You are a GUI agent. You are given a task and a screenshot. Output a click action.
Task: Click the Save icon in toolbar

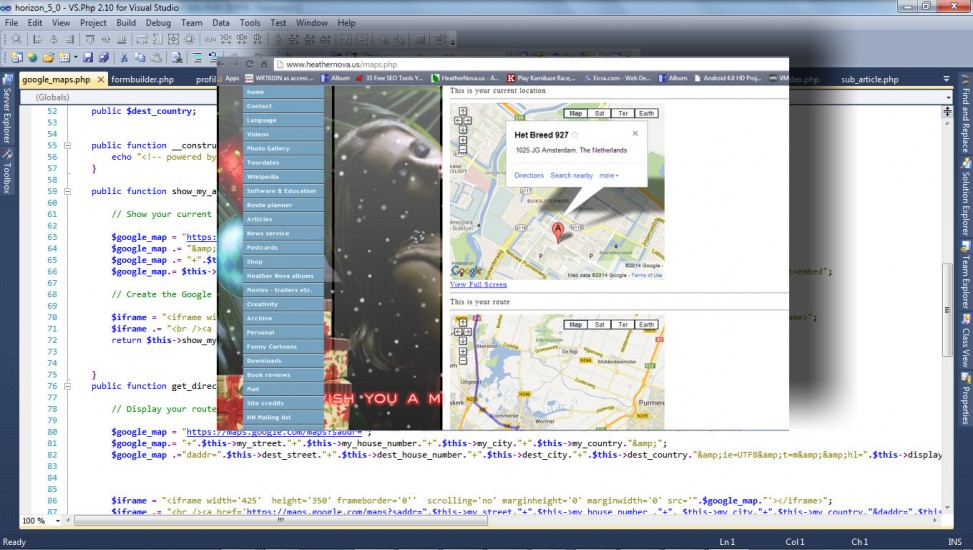coord(89,58)
